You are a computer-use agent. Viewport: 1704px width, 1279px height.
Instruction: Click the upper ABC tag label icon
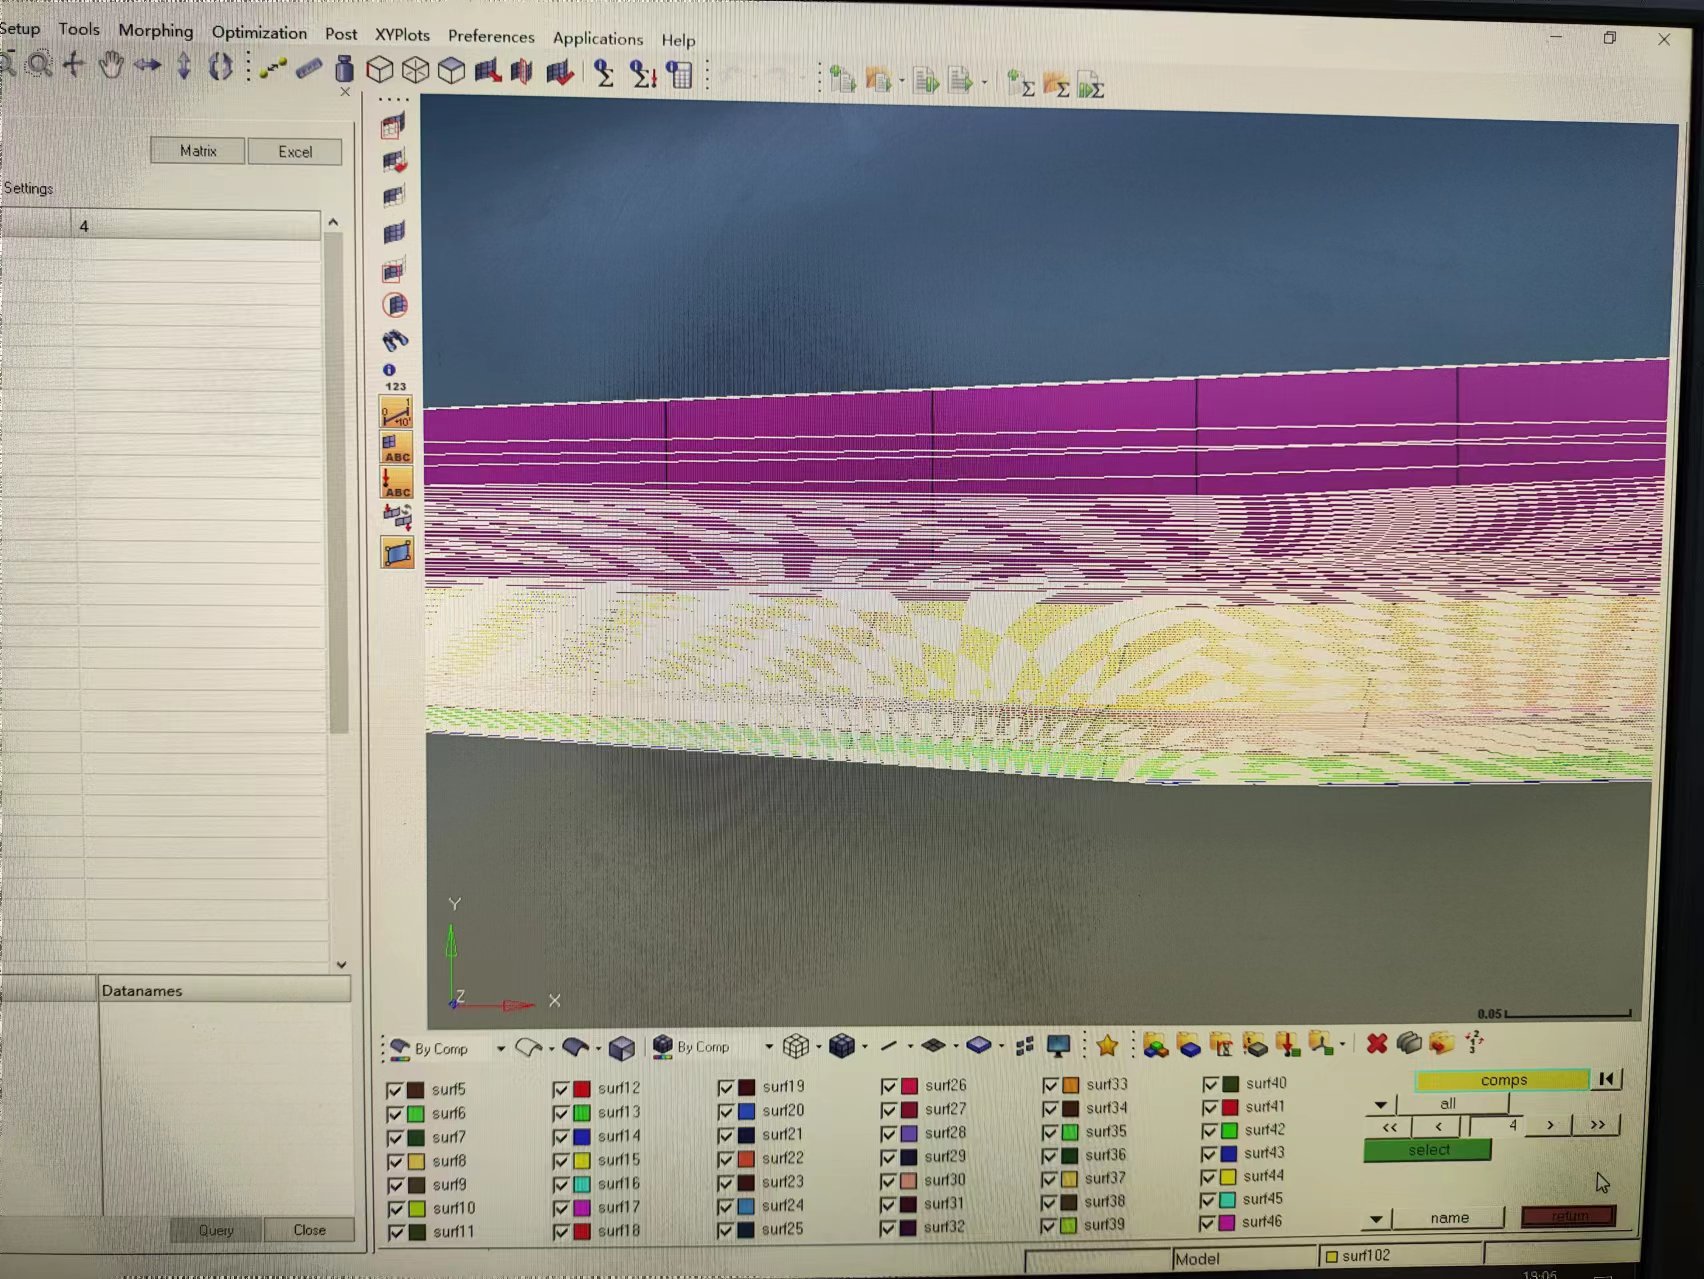pos(396,448)
